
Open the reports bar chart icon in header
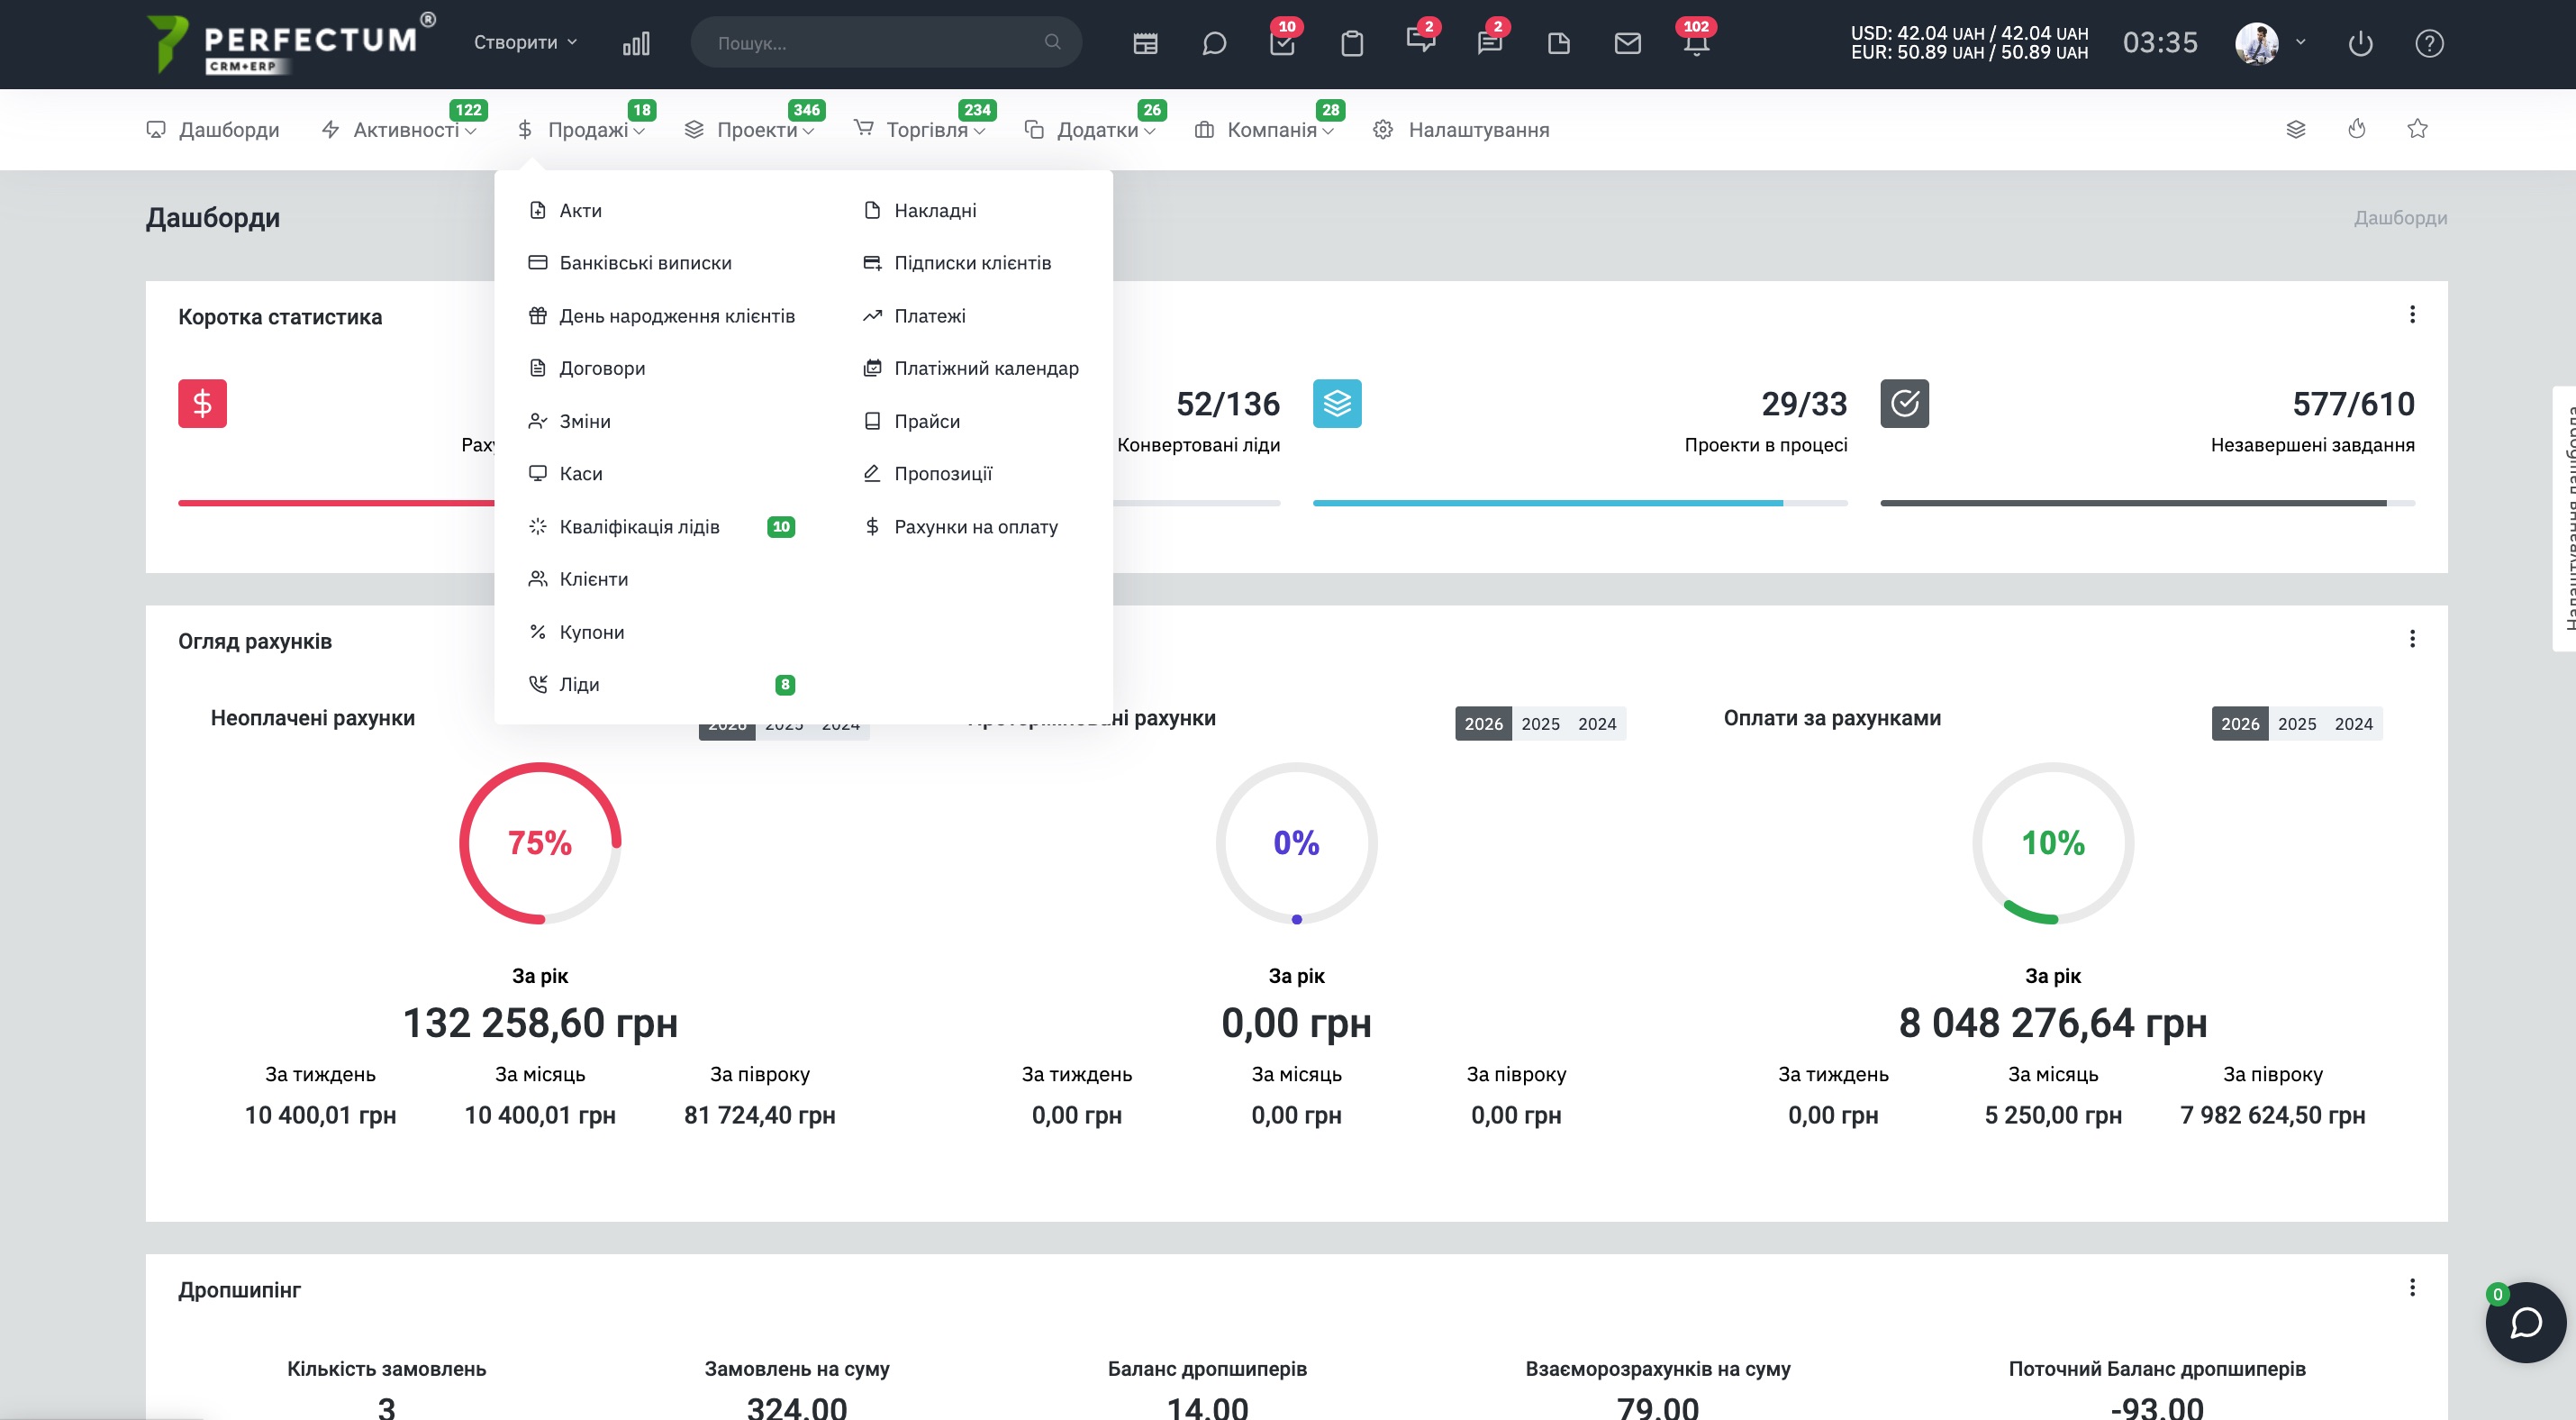pyautogui.click(x=636, y=43)
